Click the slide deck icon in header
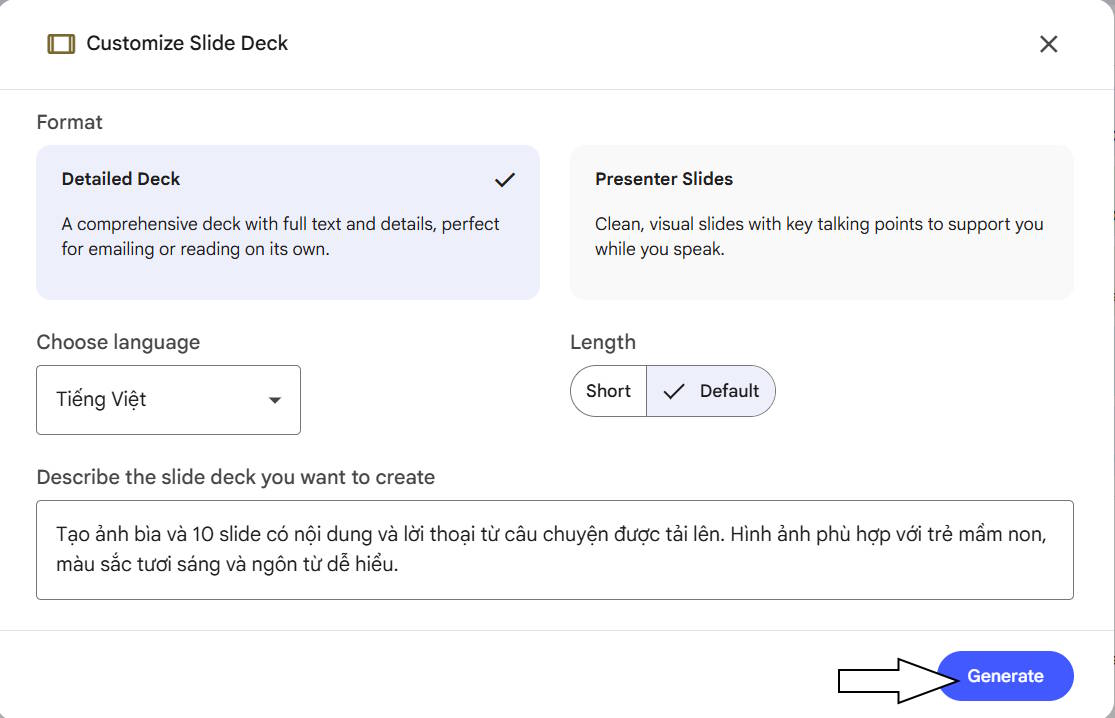The image size is (1115, 718). pos(61,44)
